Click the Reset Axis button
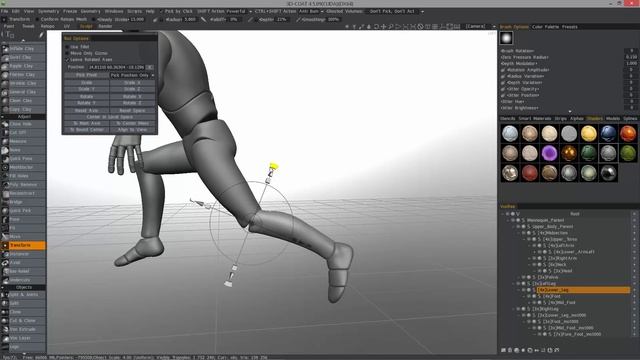 click(87, 111)
